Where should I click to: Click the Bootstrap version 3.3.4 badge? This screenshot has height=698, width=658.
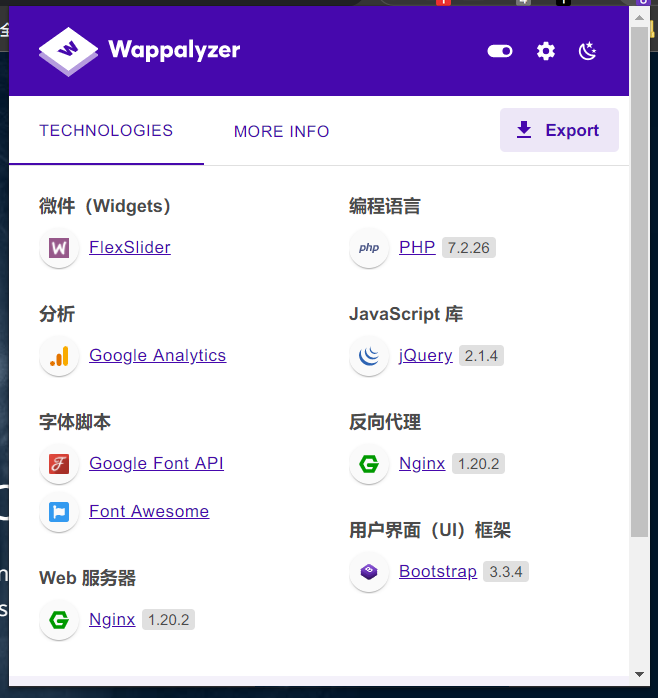(x=506, y=572)
